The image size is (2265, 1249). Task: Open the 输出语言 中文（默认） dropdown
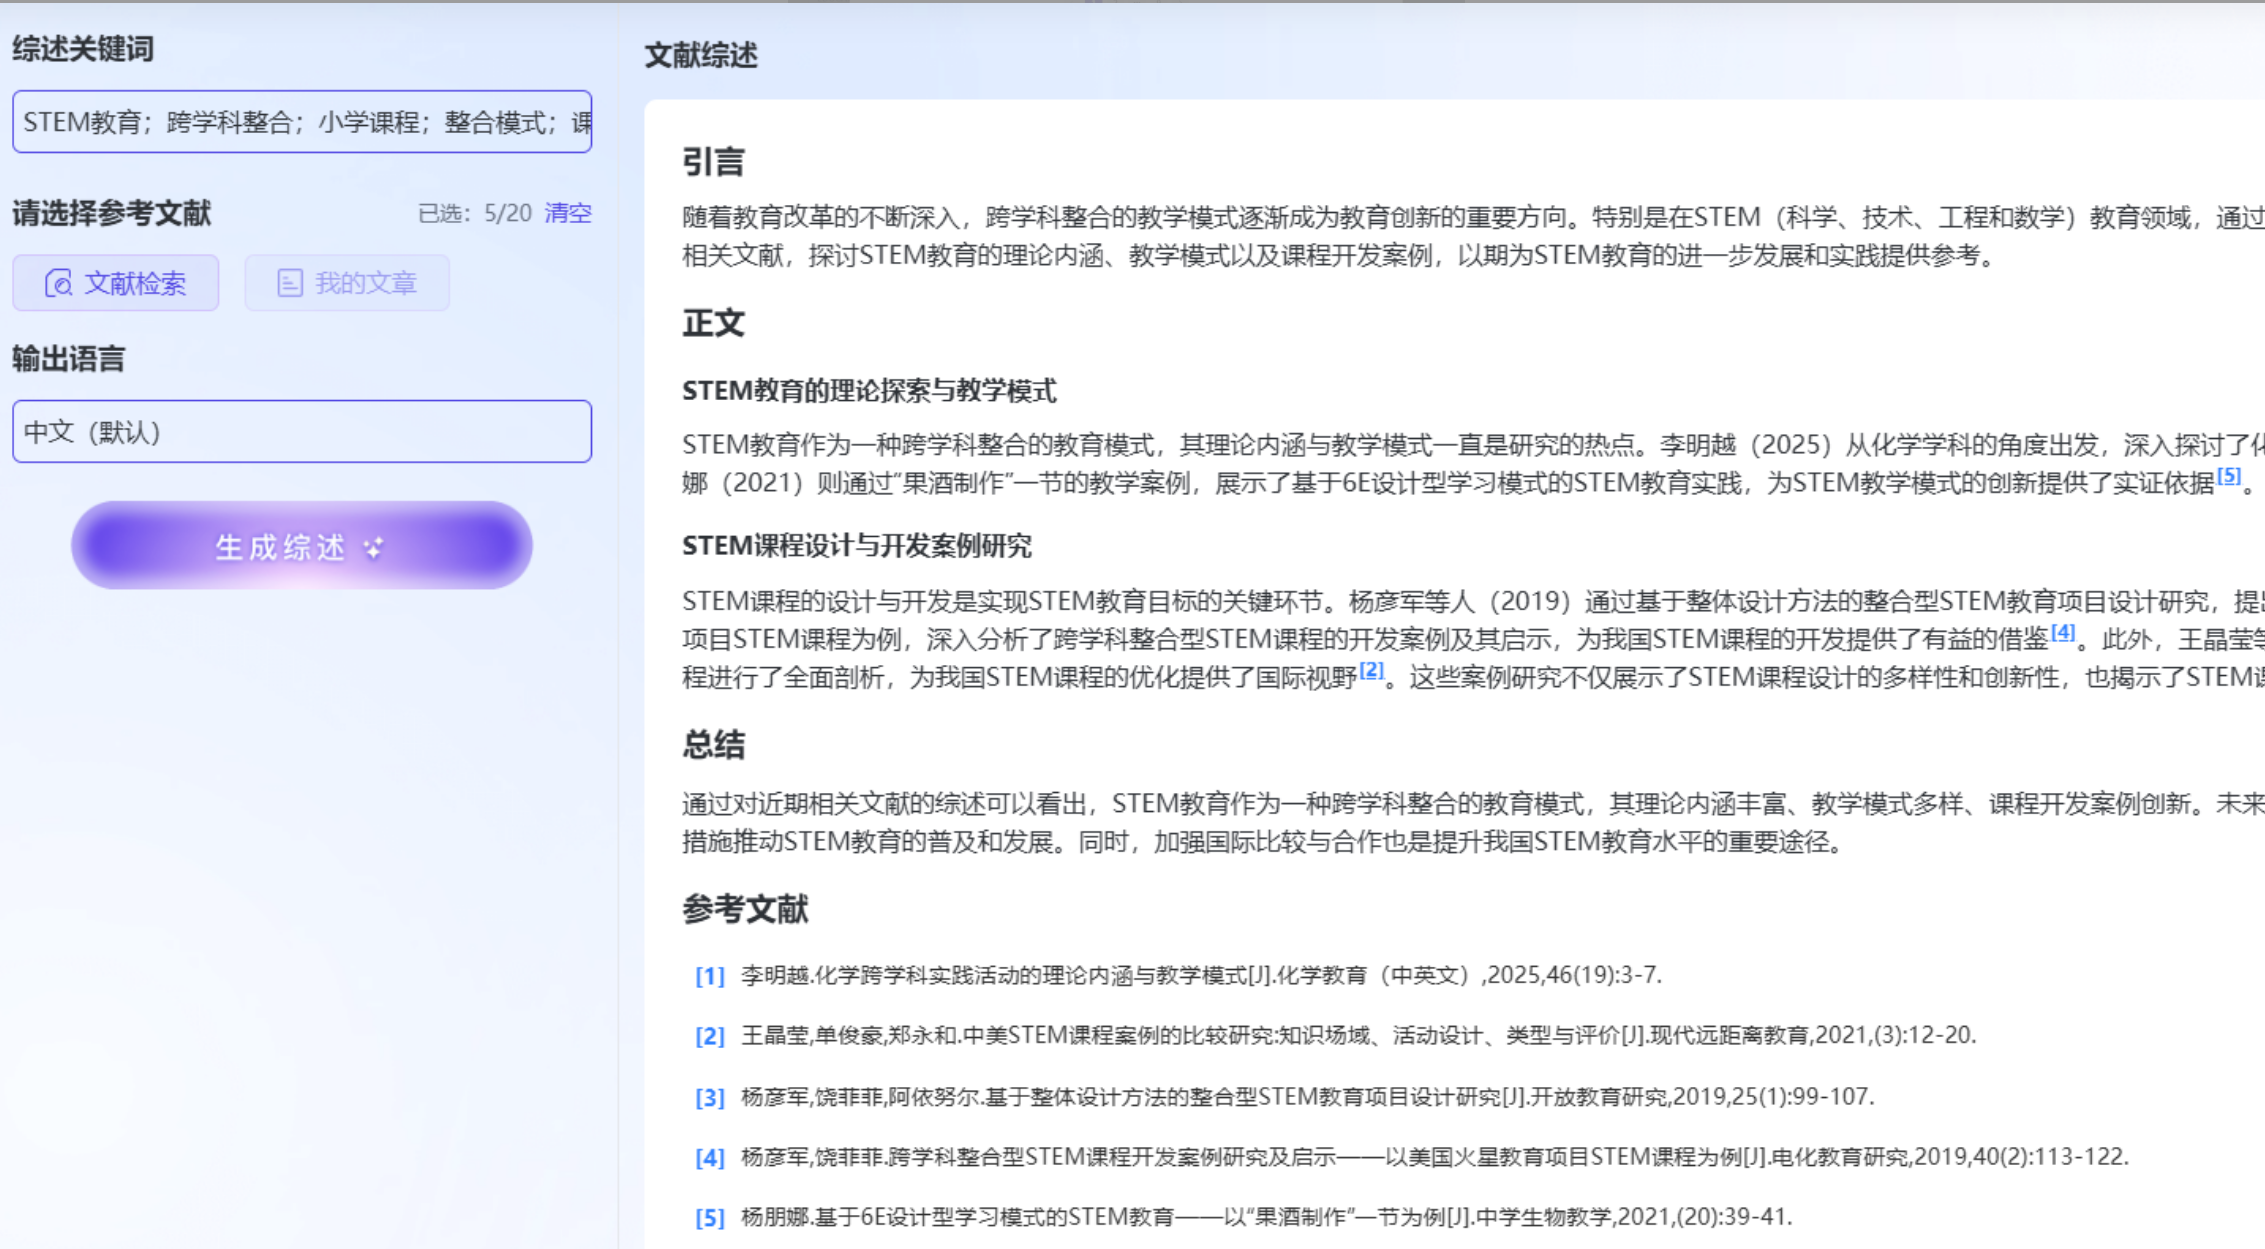coord(302,432)
